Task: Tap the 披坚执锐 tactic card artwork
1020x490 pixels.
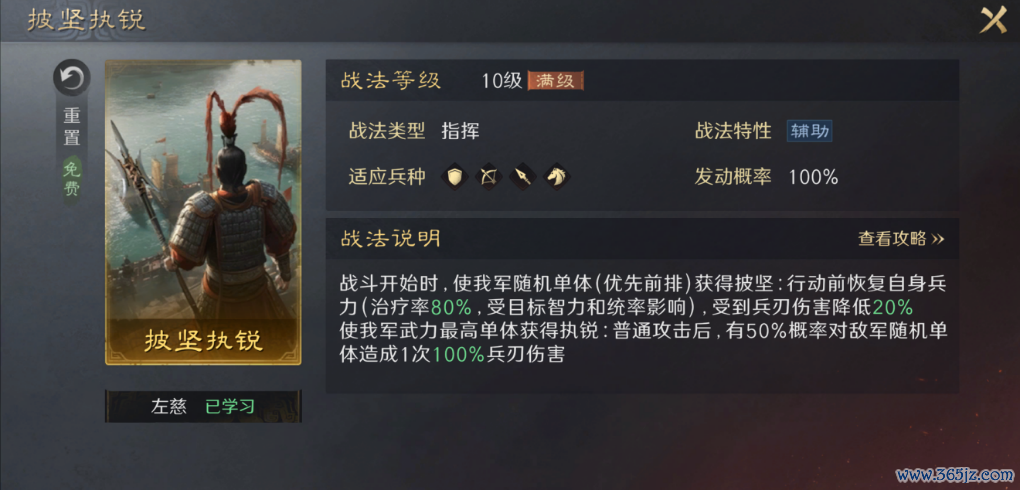Action: pos(203,212)
